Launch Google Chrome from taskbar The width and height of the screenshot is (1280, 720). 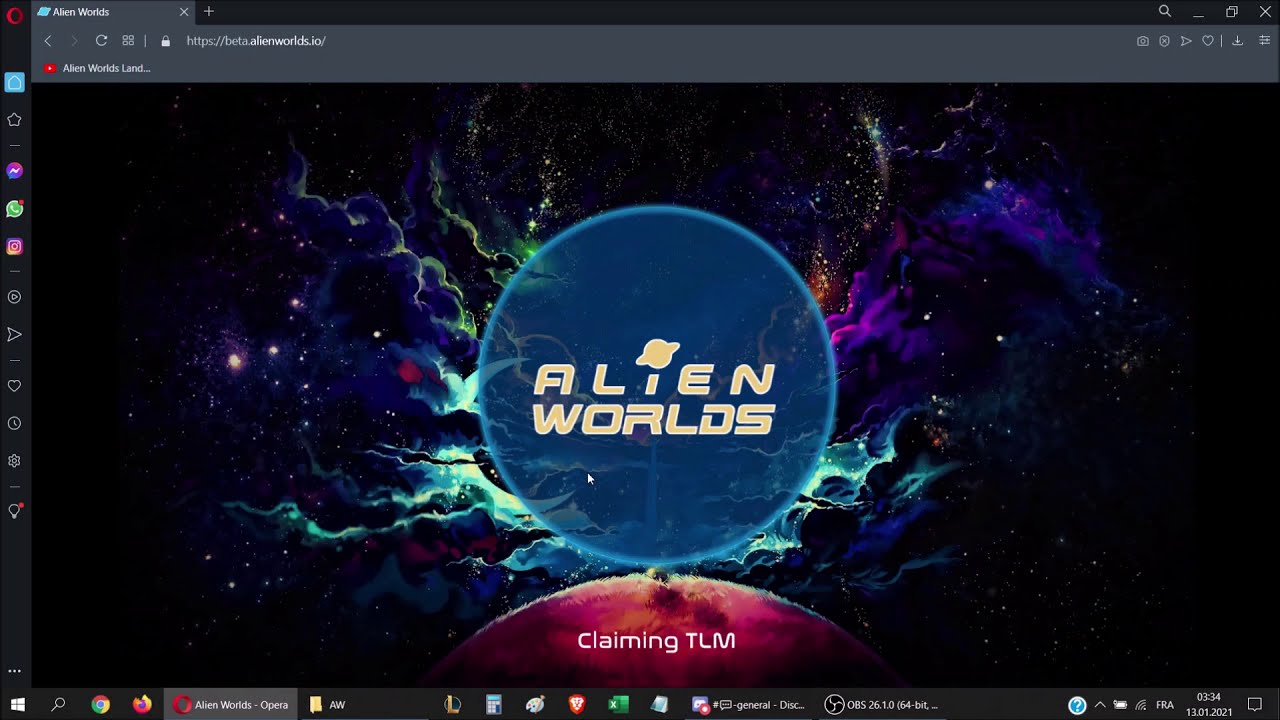coord(101,705)
